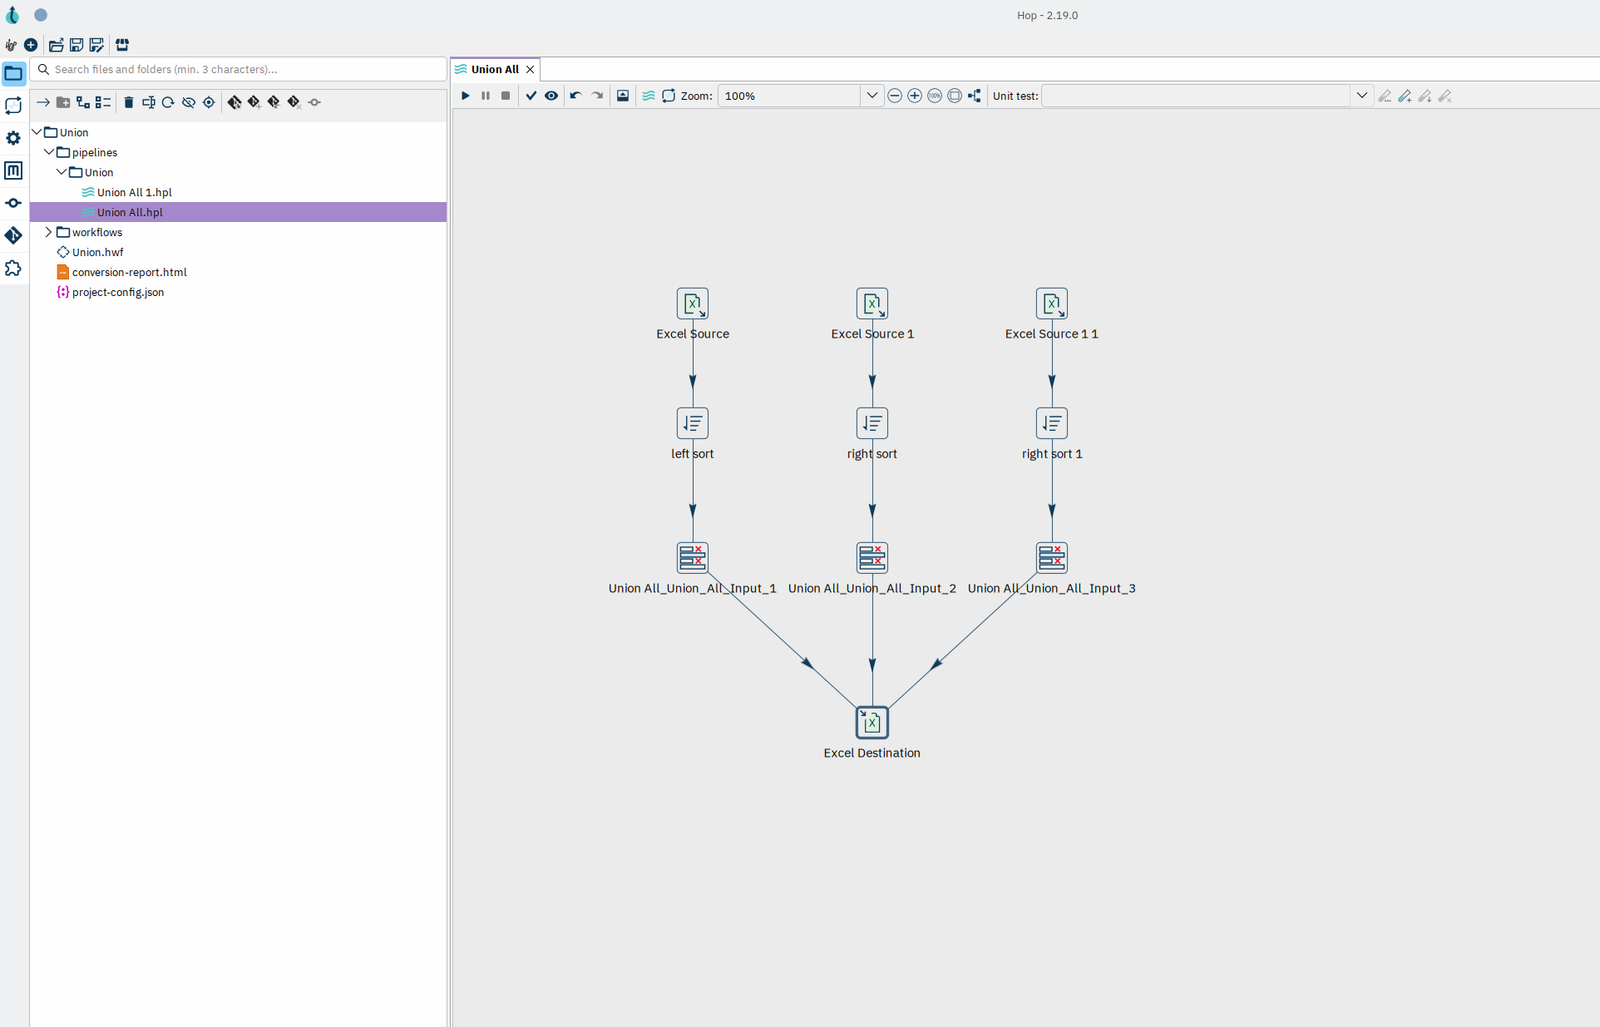The image size is (1600, 1027).
Task: Preview the pipeline with the eye icon
Action: click(551, 96)
